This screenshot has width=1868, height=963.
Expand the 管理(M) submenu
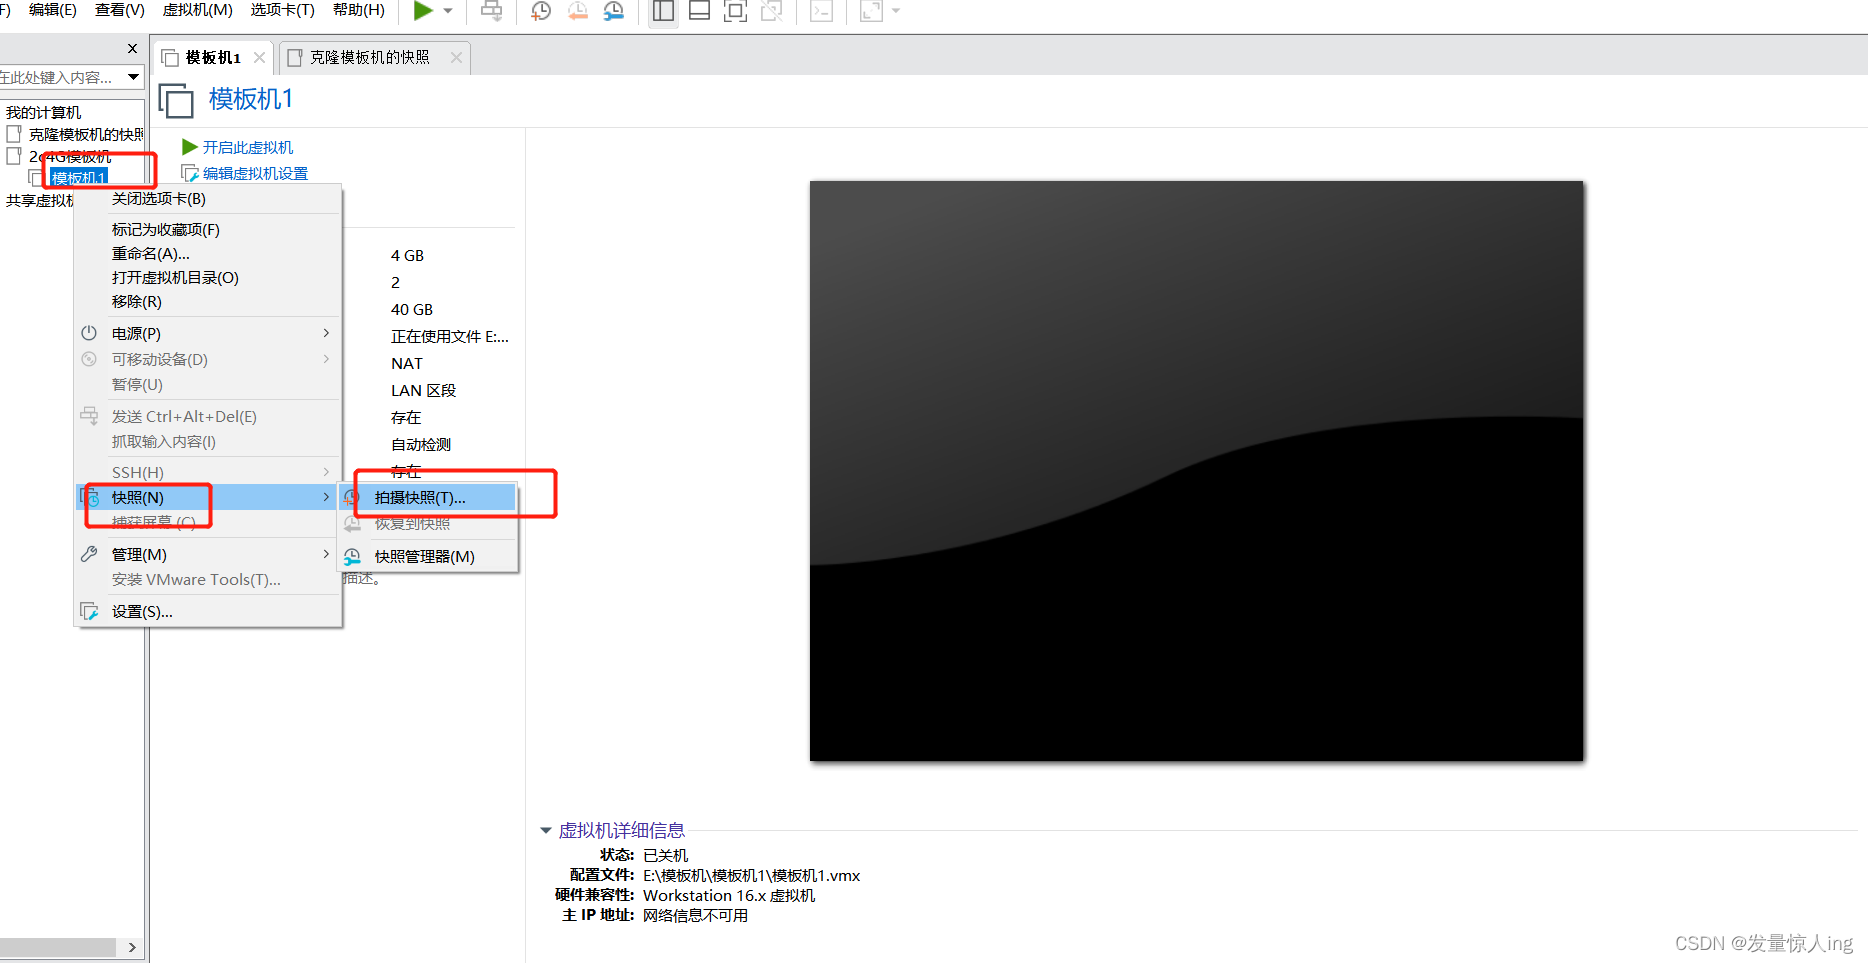[208, 554]
